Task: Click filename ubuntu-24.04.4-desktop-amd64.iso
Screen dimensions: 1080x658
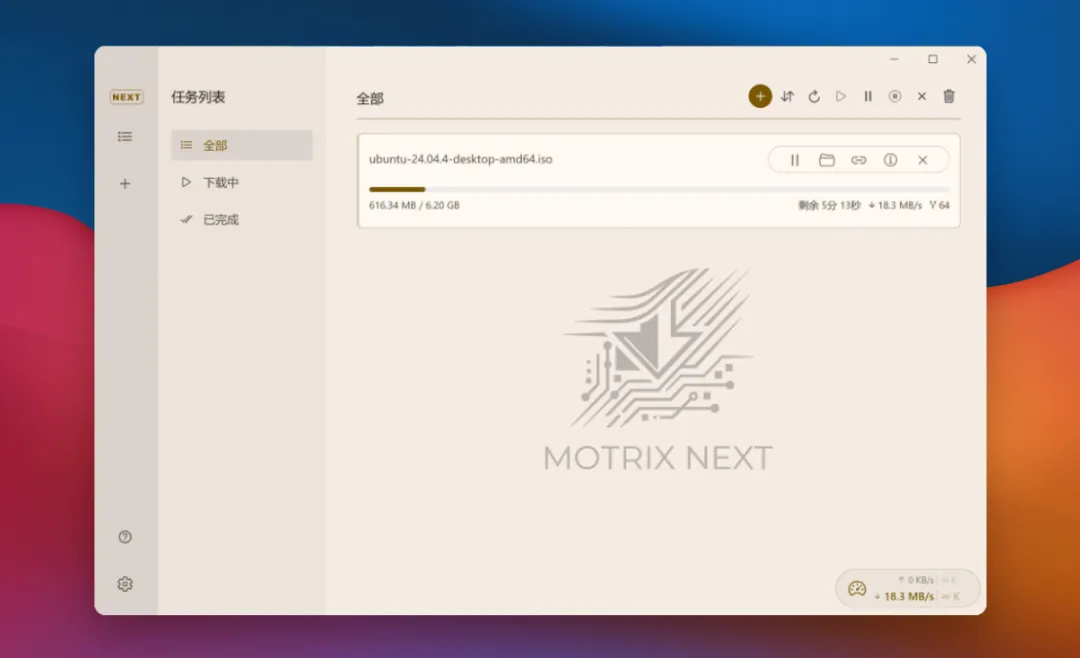Action: tap(461, 159)
